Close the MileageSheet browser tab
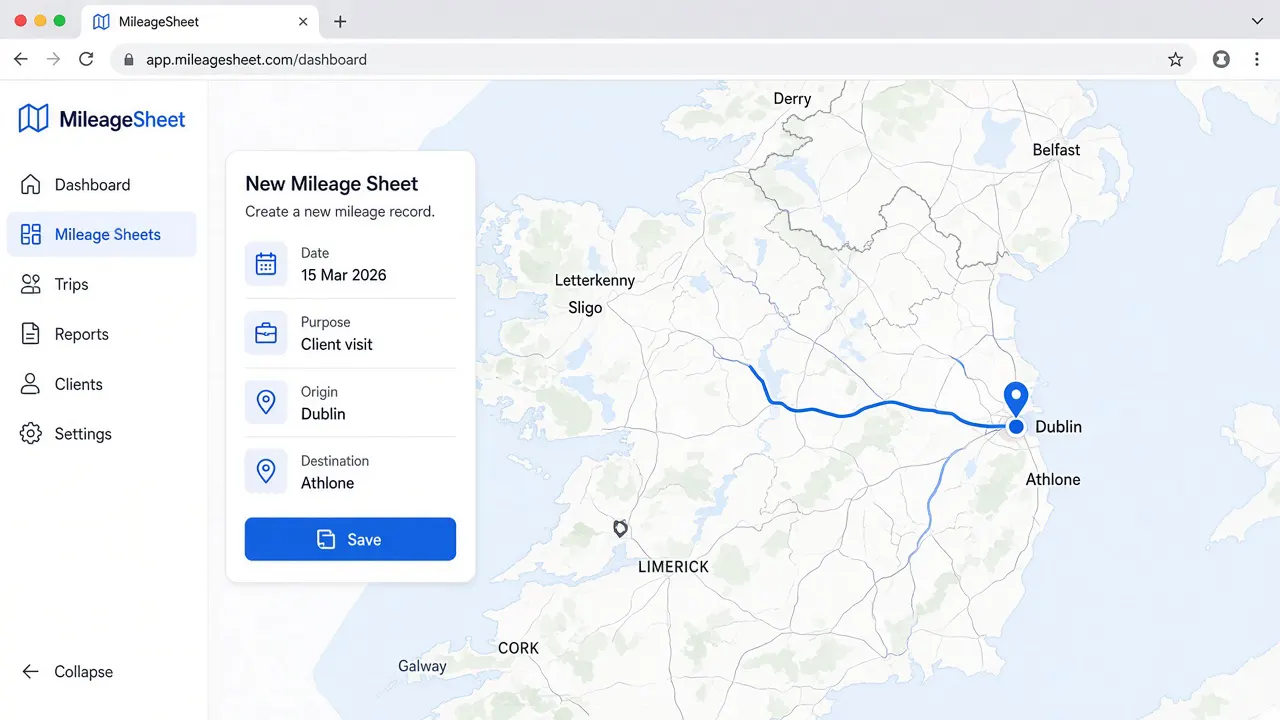The image size is (1280, 720). click(303, 21)
